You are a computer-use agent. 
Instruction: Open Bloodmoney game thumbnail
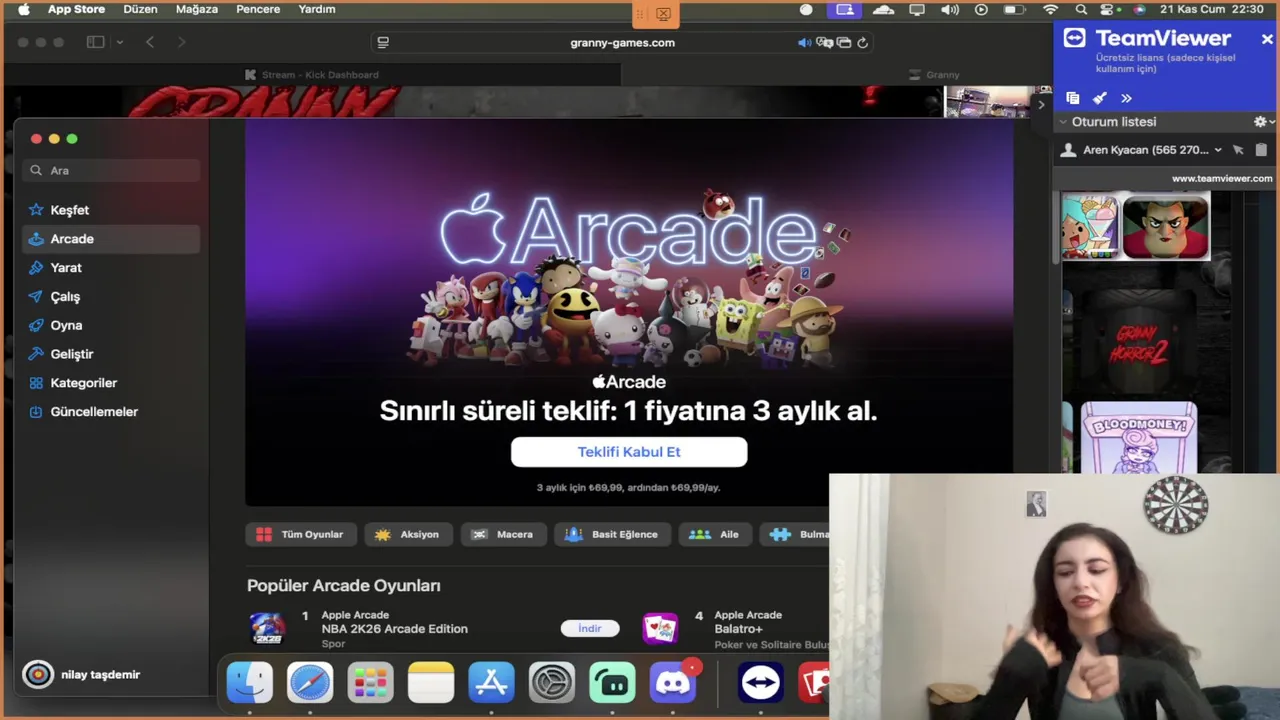1139,437
